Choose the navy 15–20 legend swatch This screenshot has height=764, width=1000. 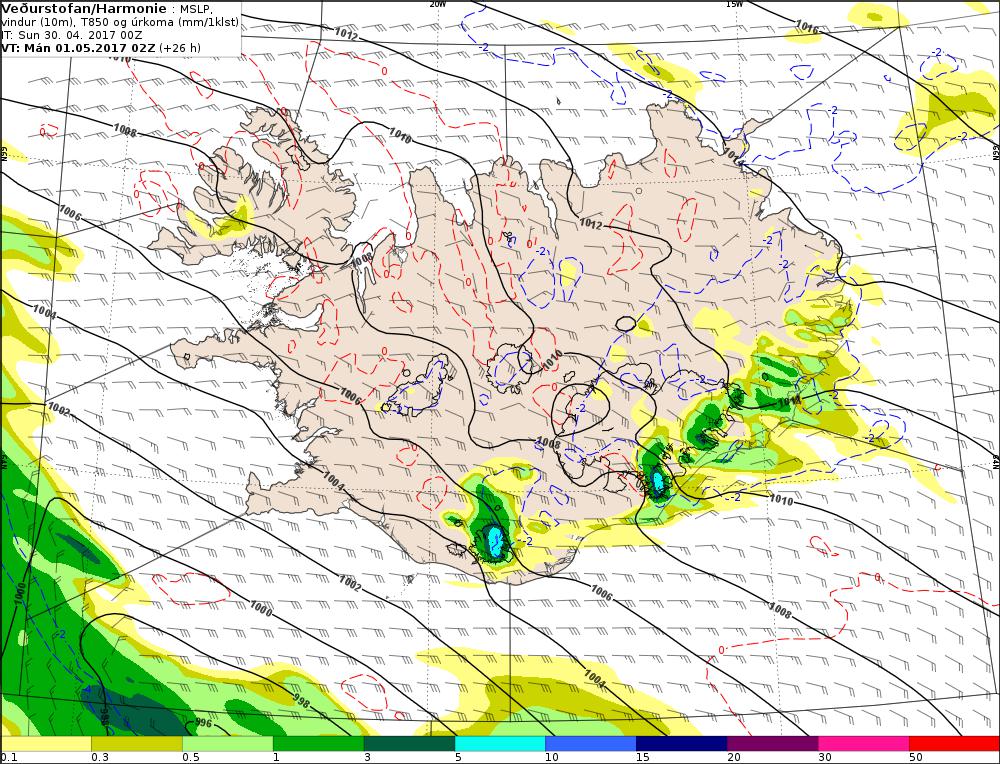pos(682,744)
